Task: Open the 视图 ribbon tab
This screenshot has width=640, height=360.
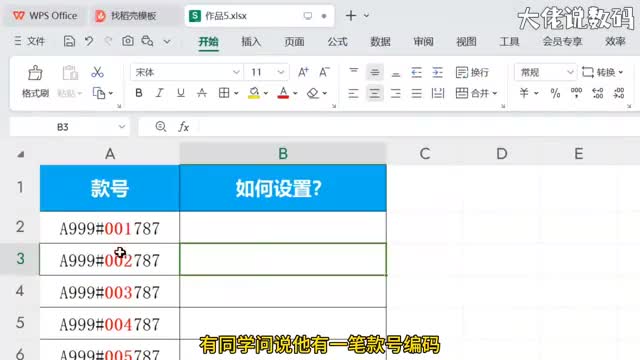Action: pos(466,41)
